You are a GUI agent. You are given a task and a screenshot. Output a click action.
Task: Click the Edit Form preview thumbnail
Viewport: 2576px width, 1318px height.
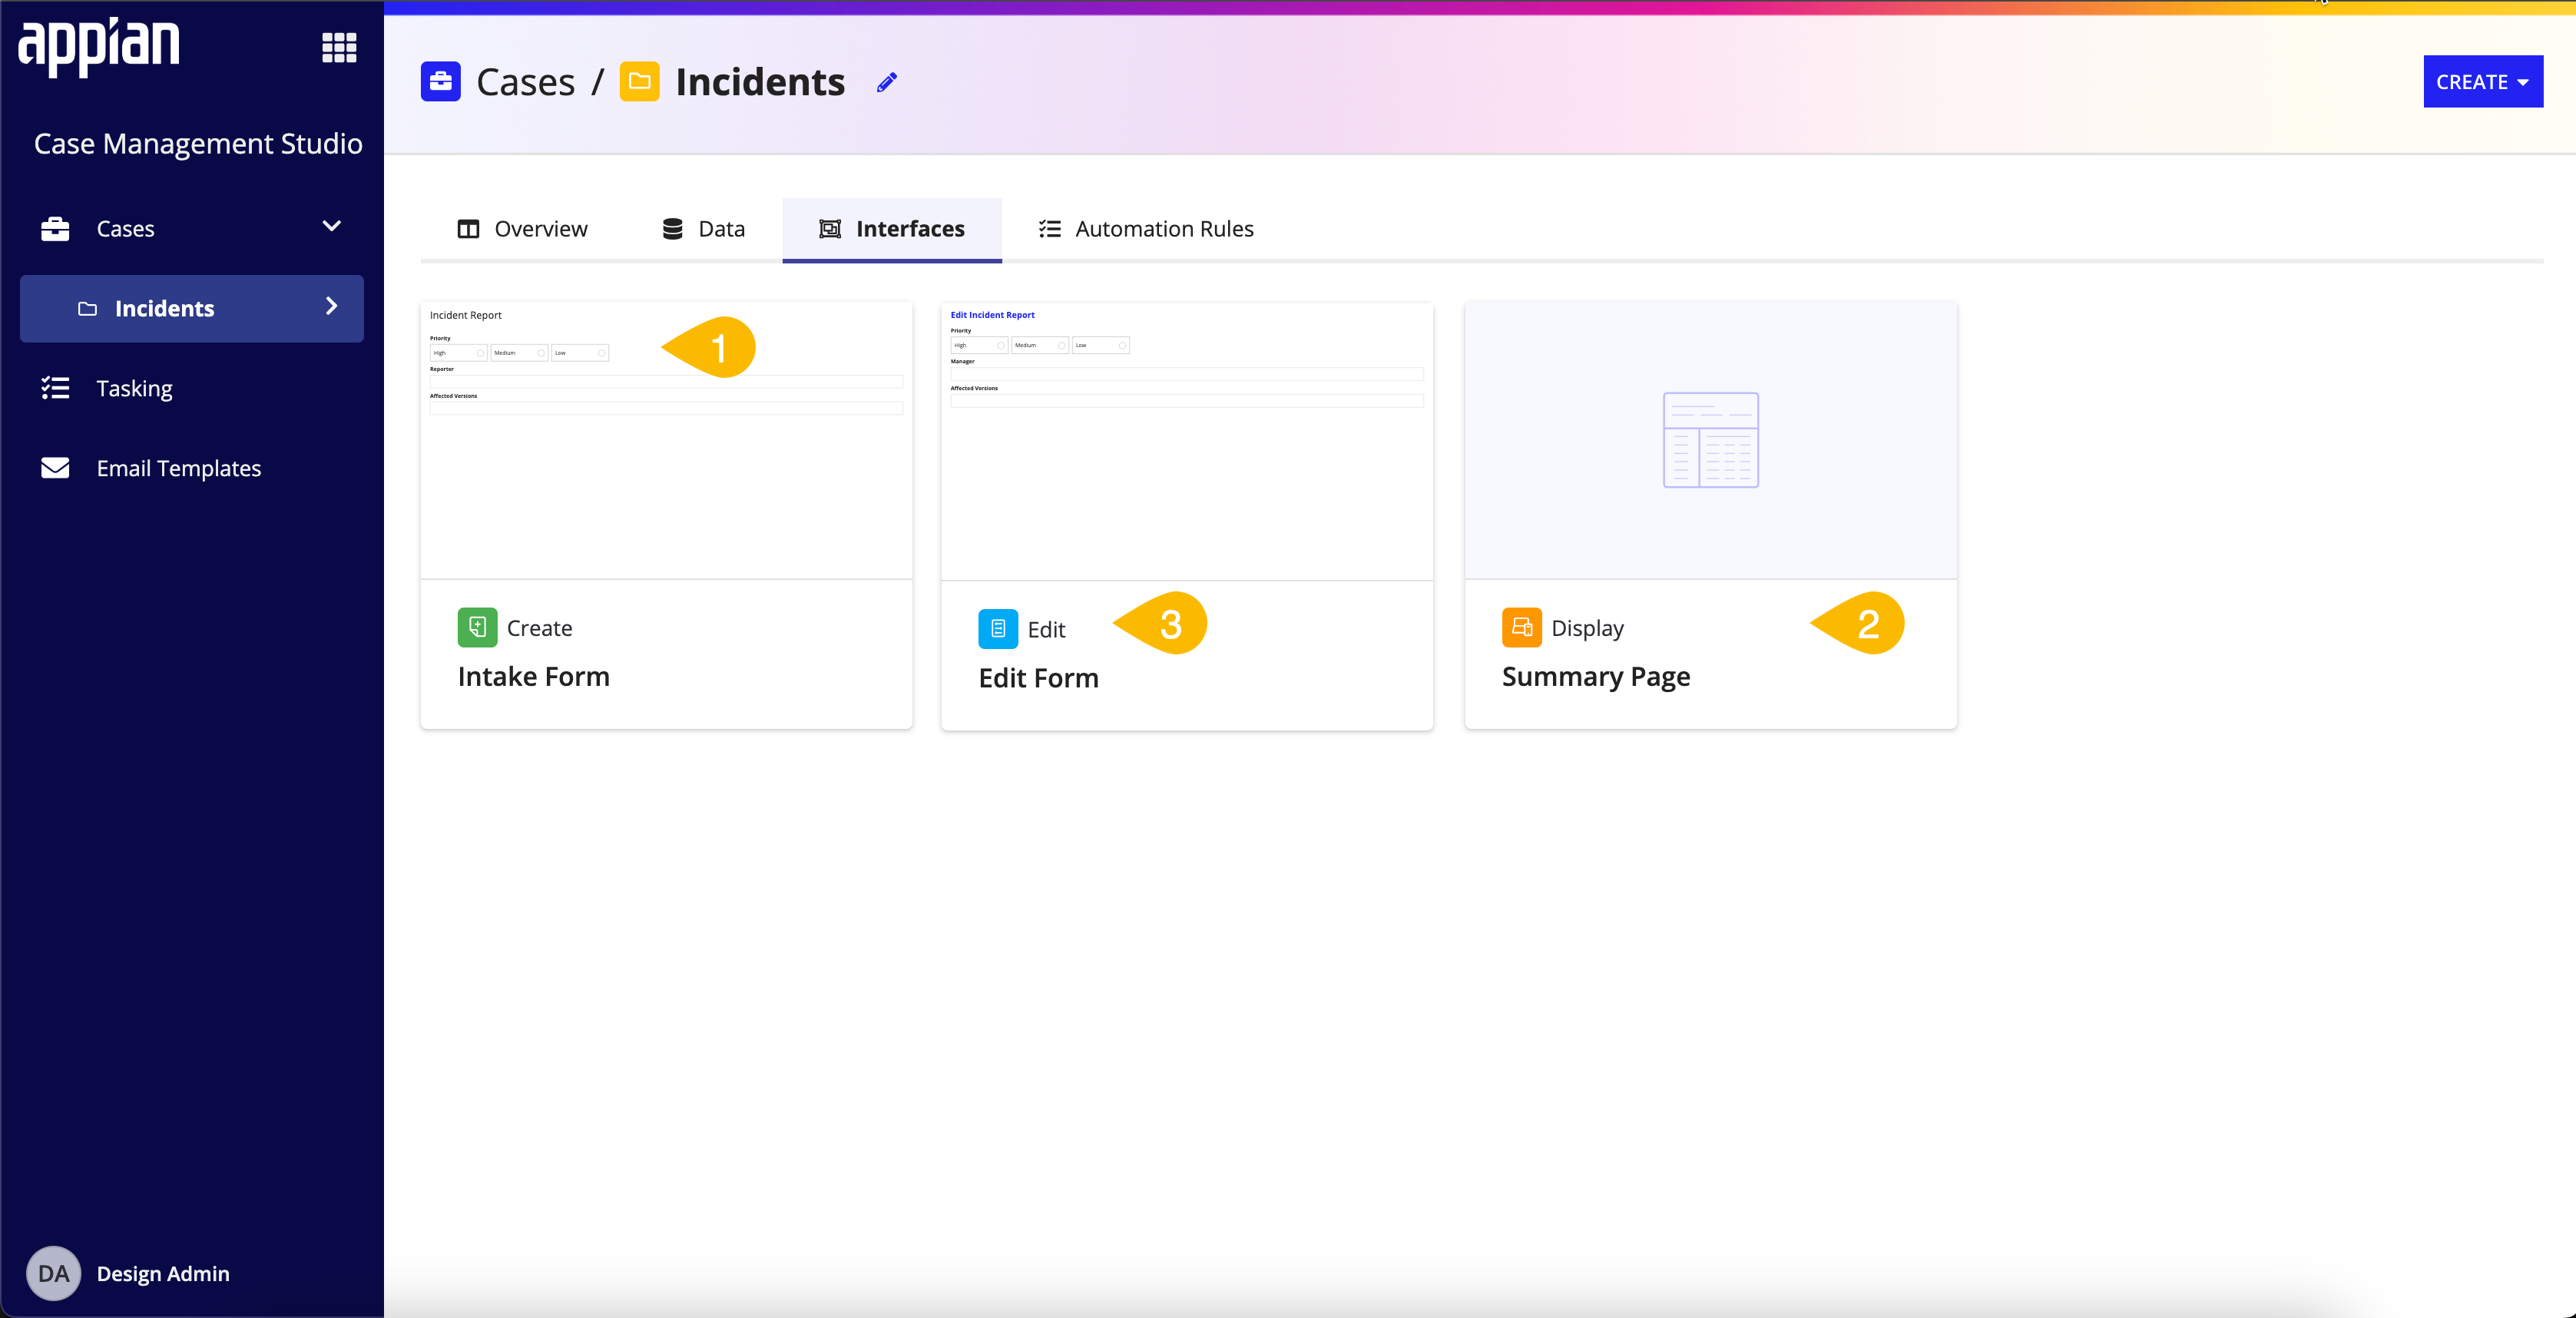click(x=1187, y=441)
